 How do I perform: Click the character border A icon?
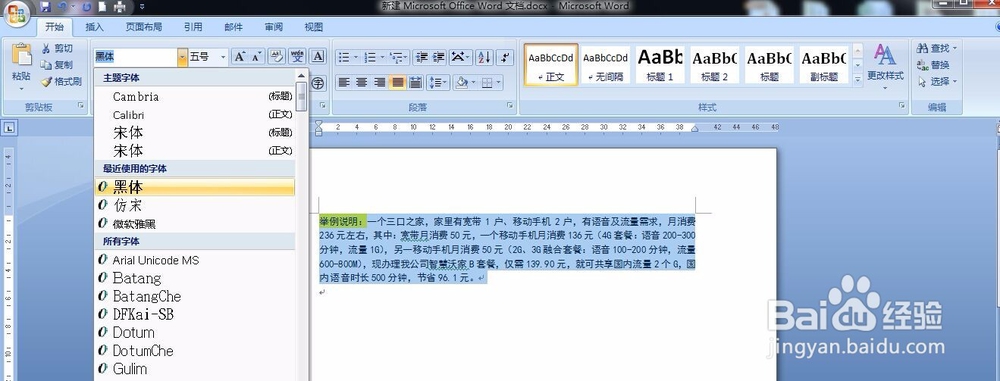coord(318,57)
